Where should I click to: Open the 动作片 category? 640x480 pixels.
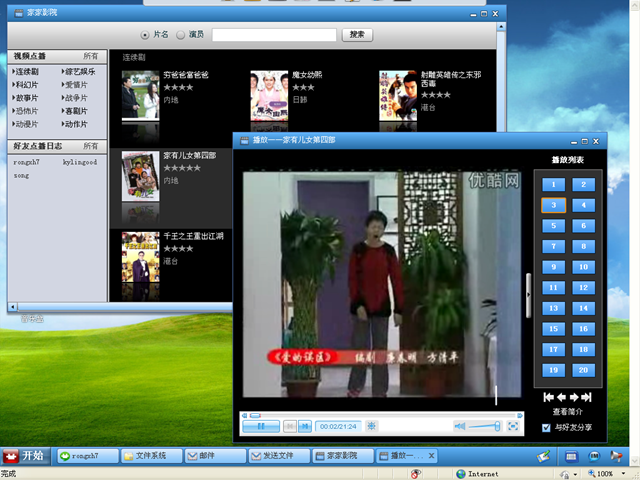[x=75, y=124]
